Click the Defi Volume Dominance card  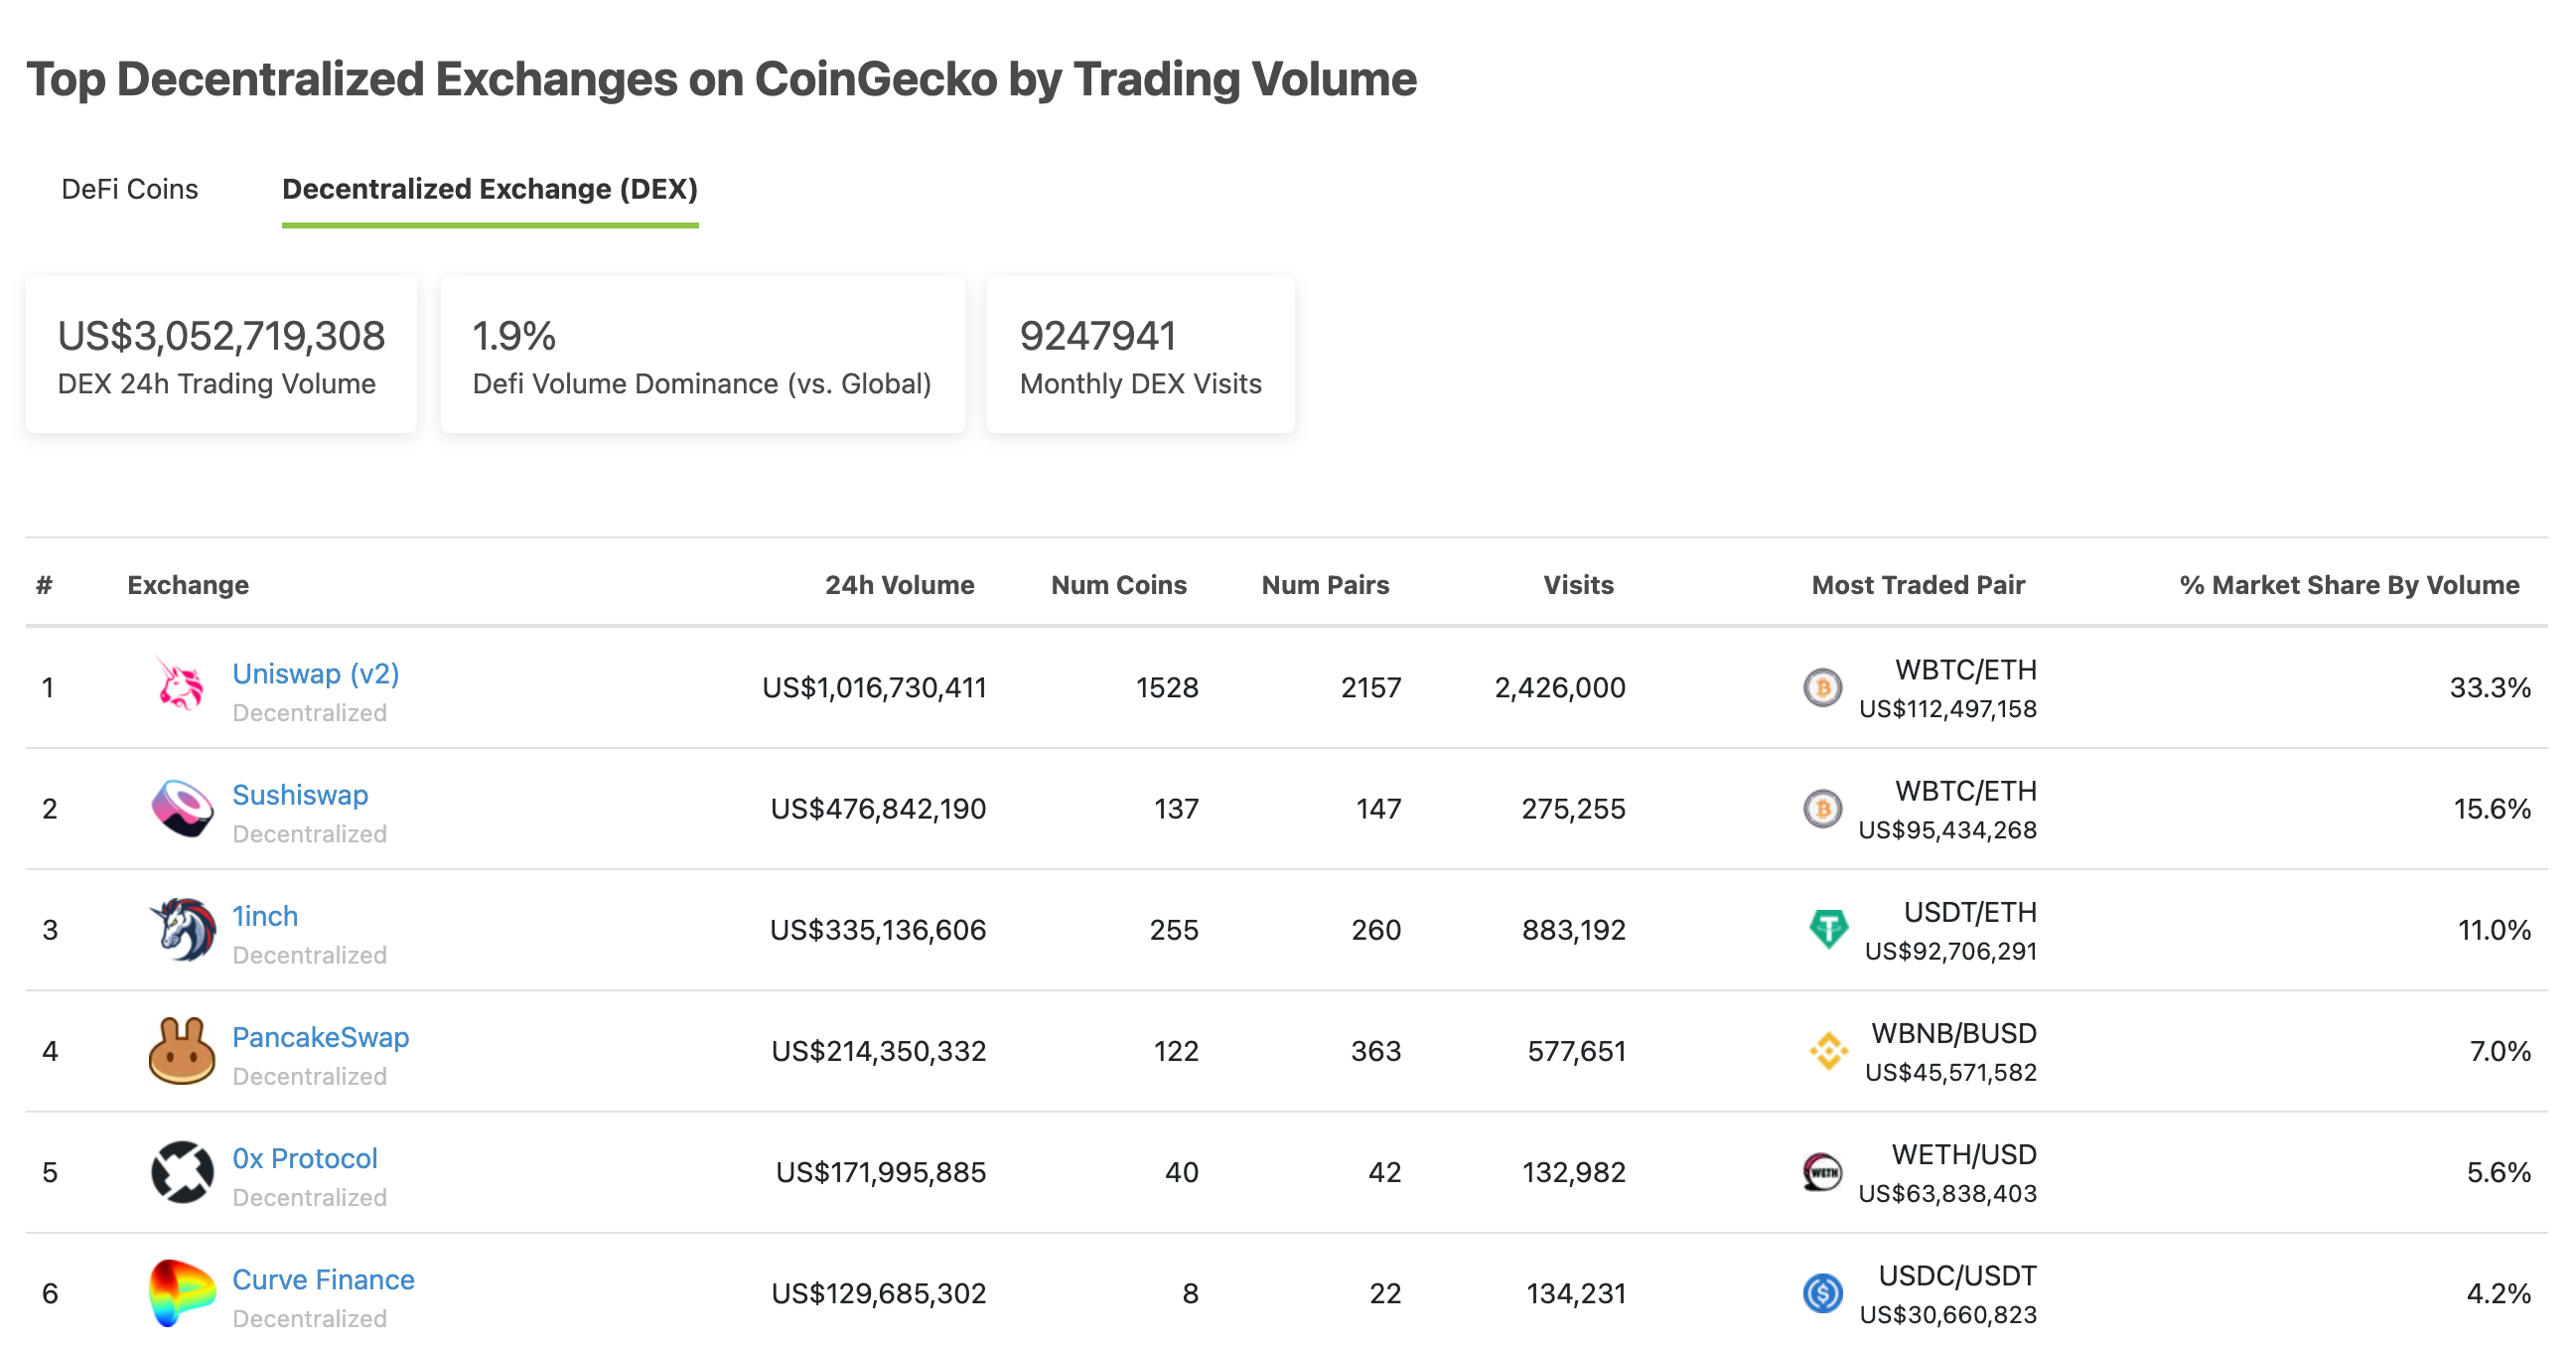(x=702, y=355)
